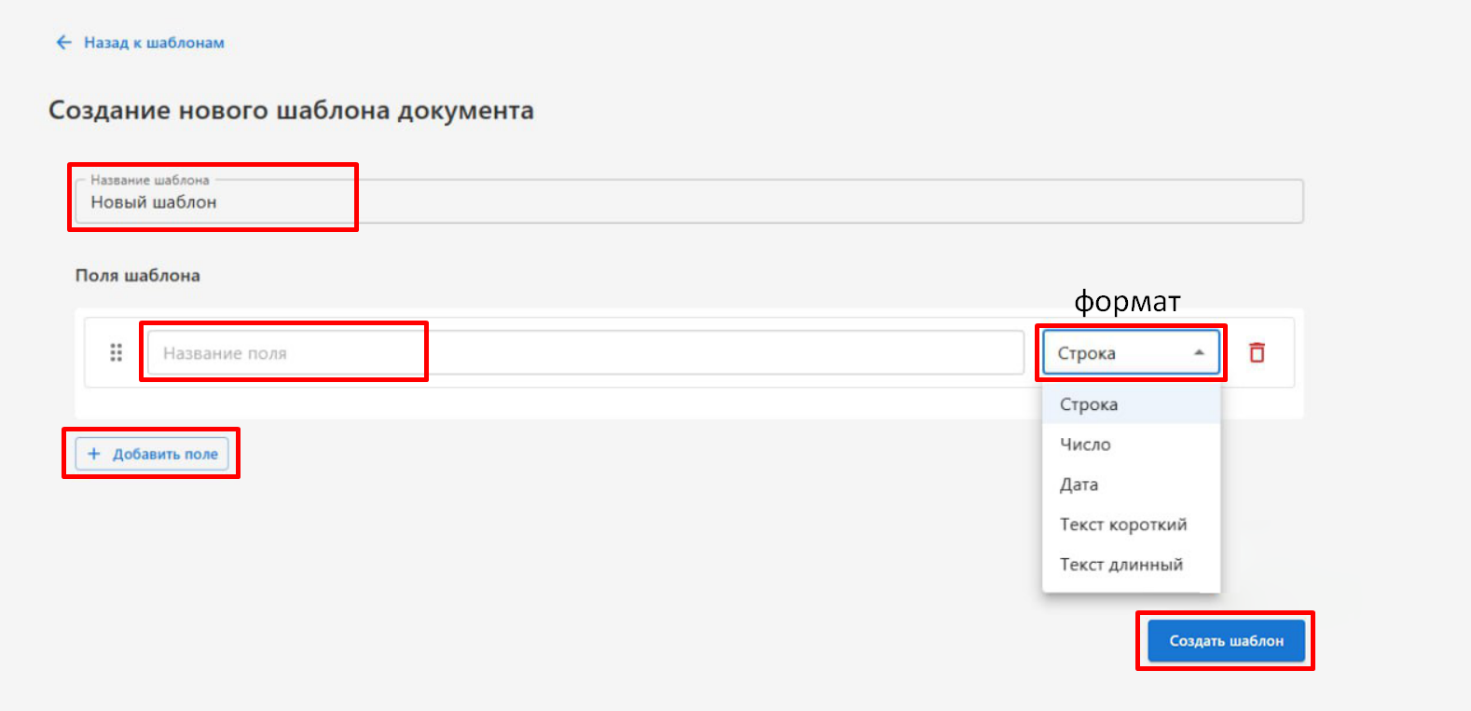The image size is (1471, 711).
Task: Click the "Создать шаблон" button
Action: 1226,641
